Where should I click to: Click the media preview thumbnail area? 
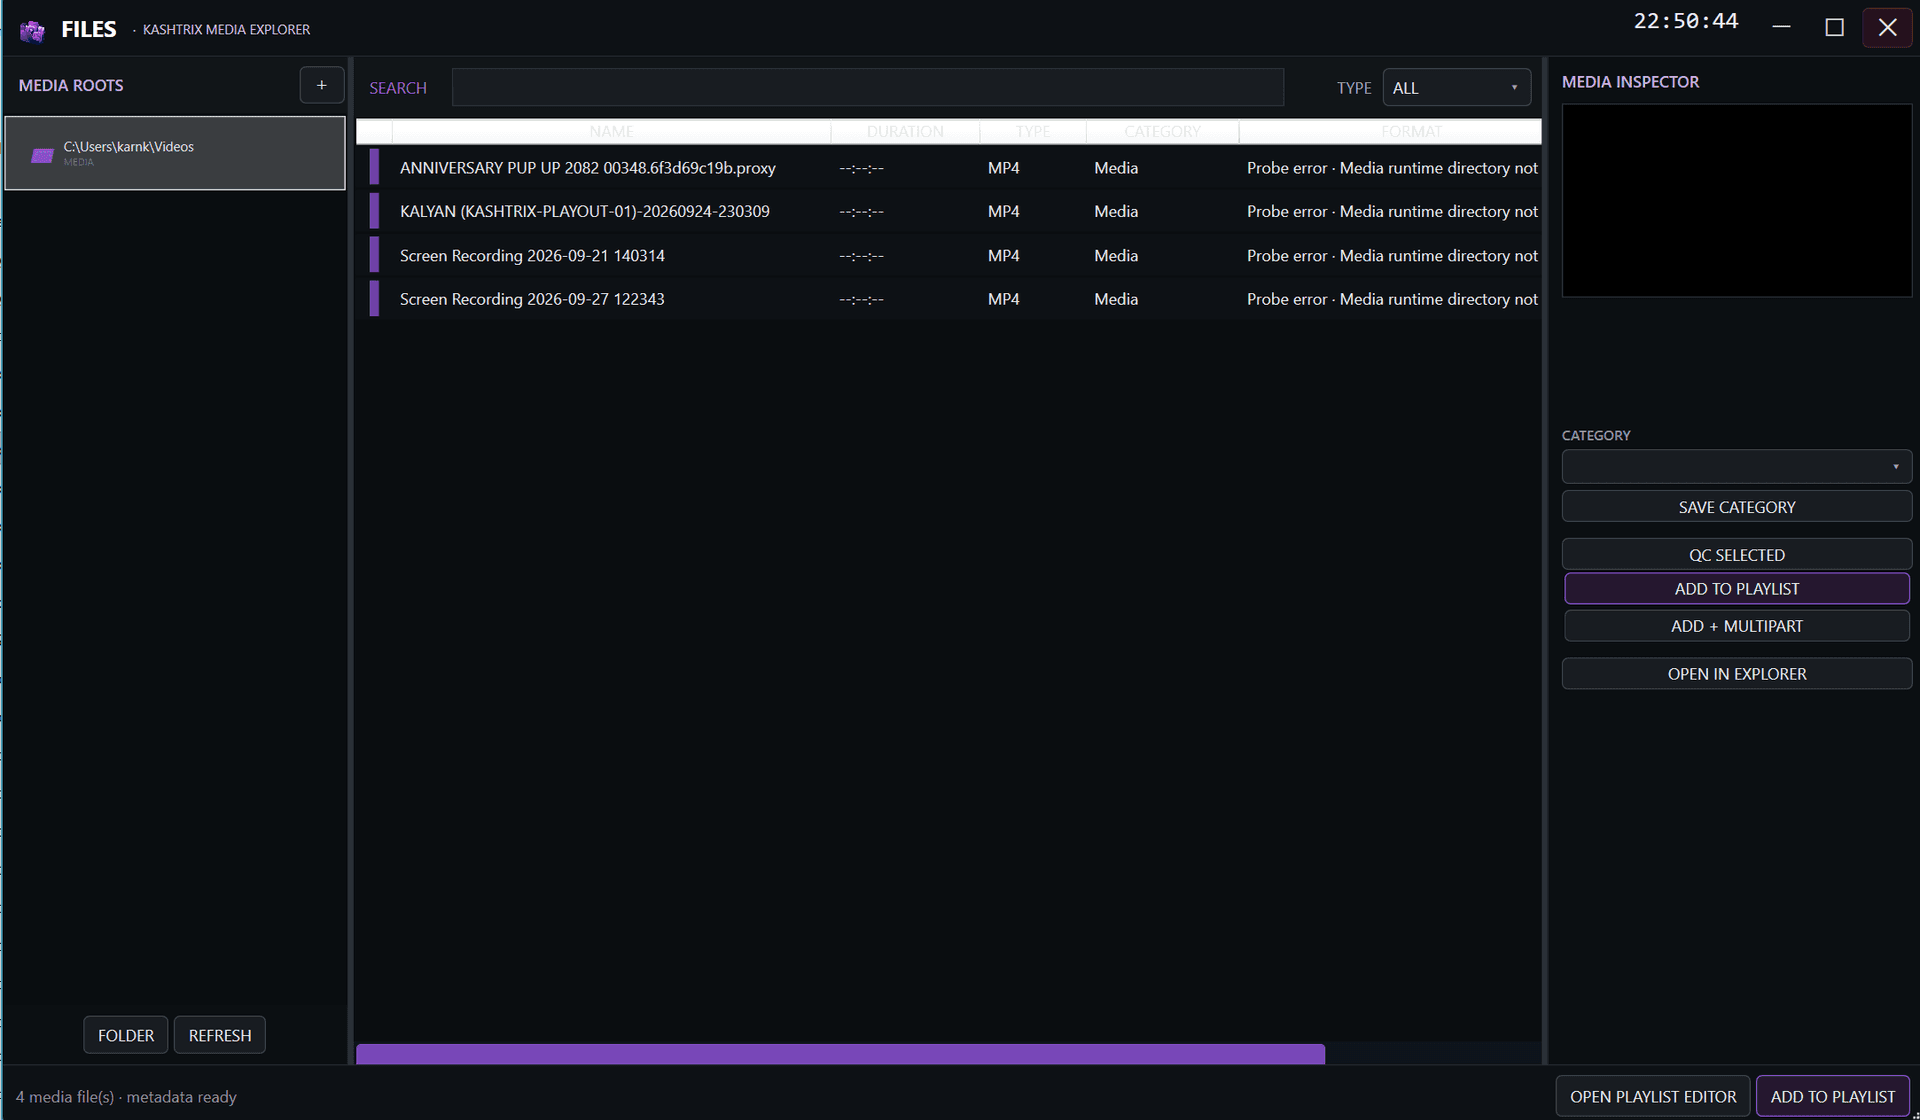[x=1736, y=200]
